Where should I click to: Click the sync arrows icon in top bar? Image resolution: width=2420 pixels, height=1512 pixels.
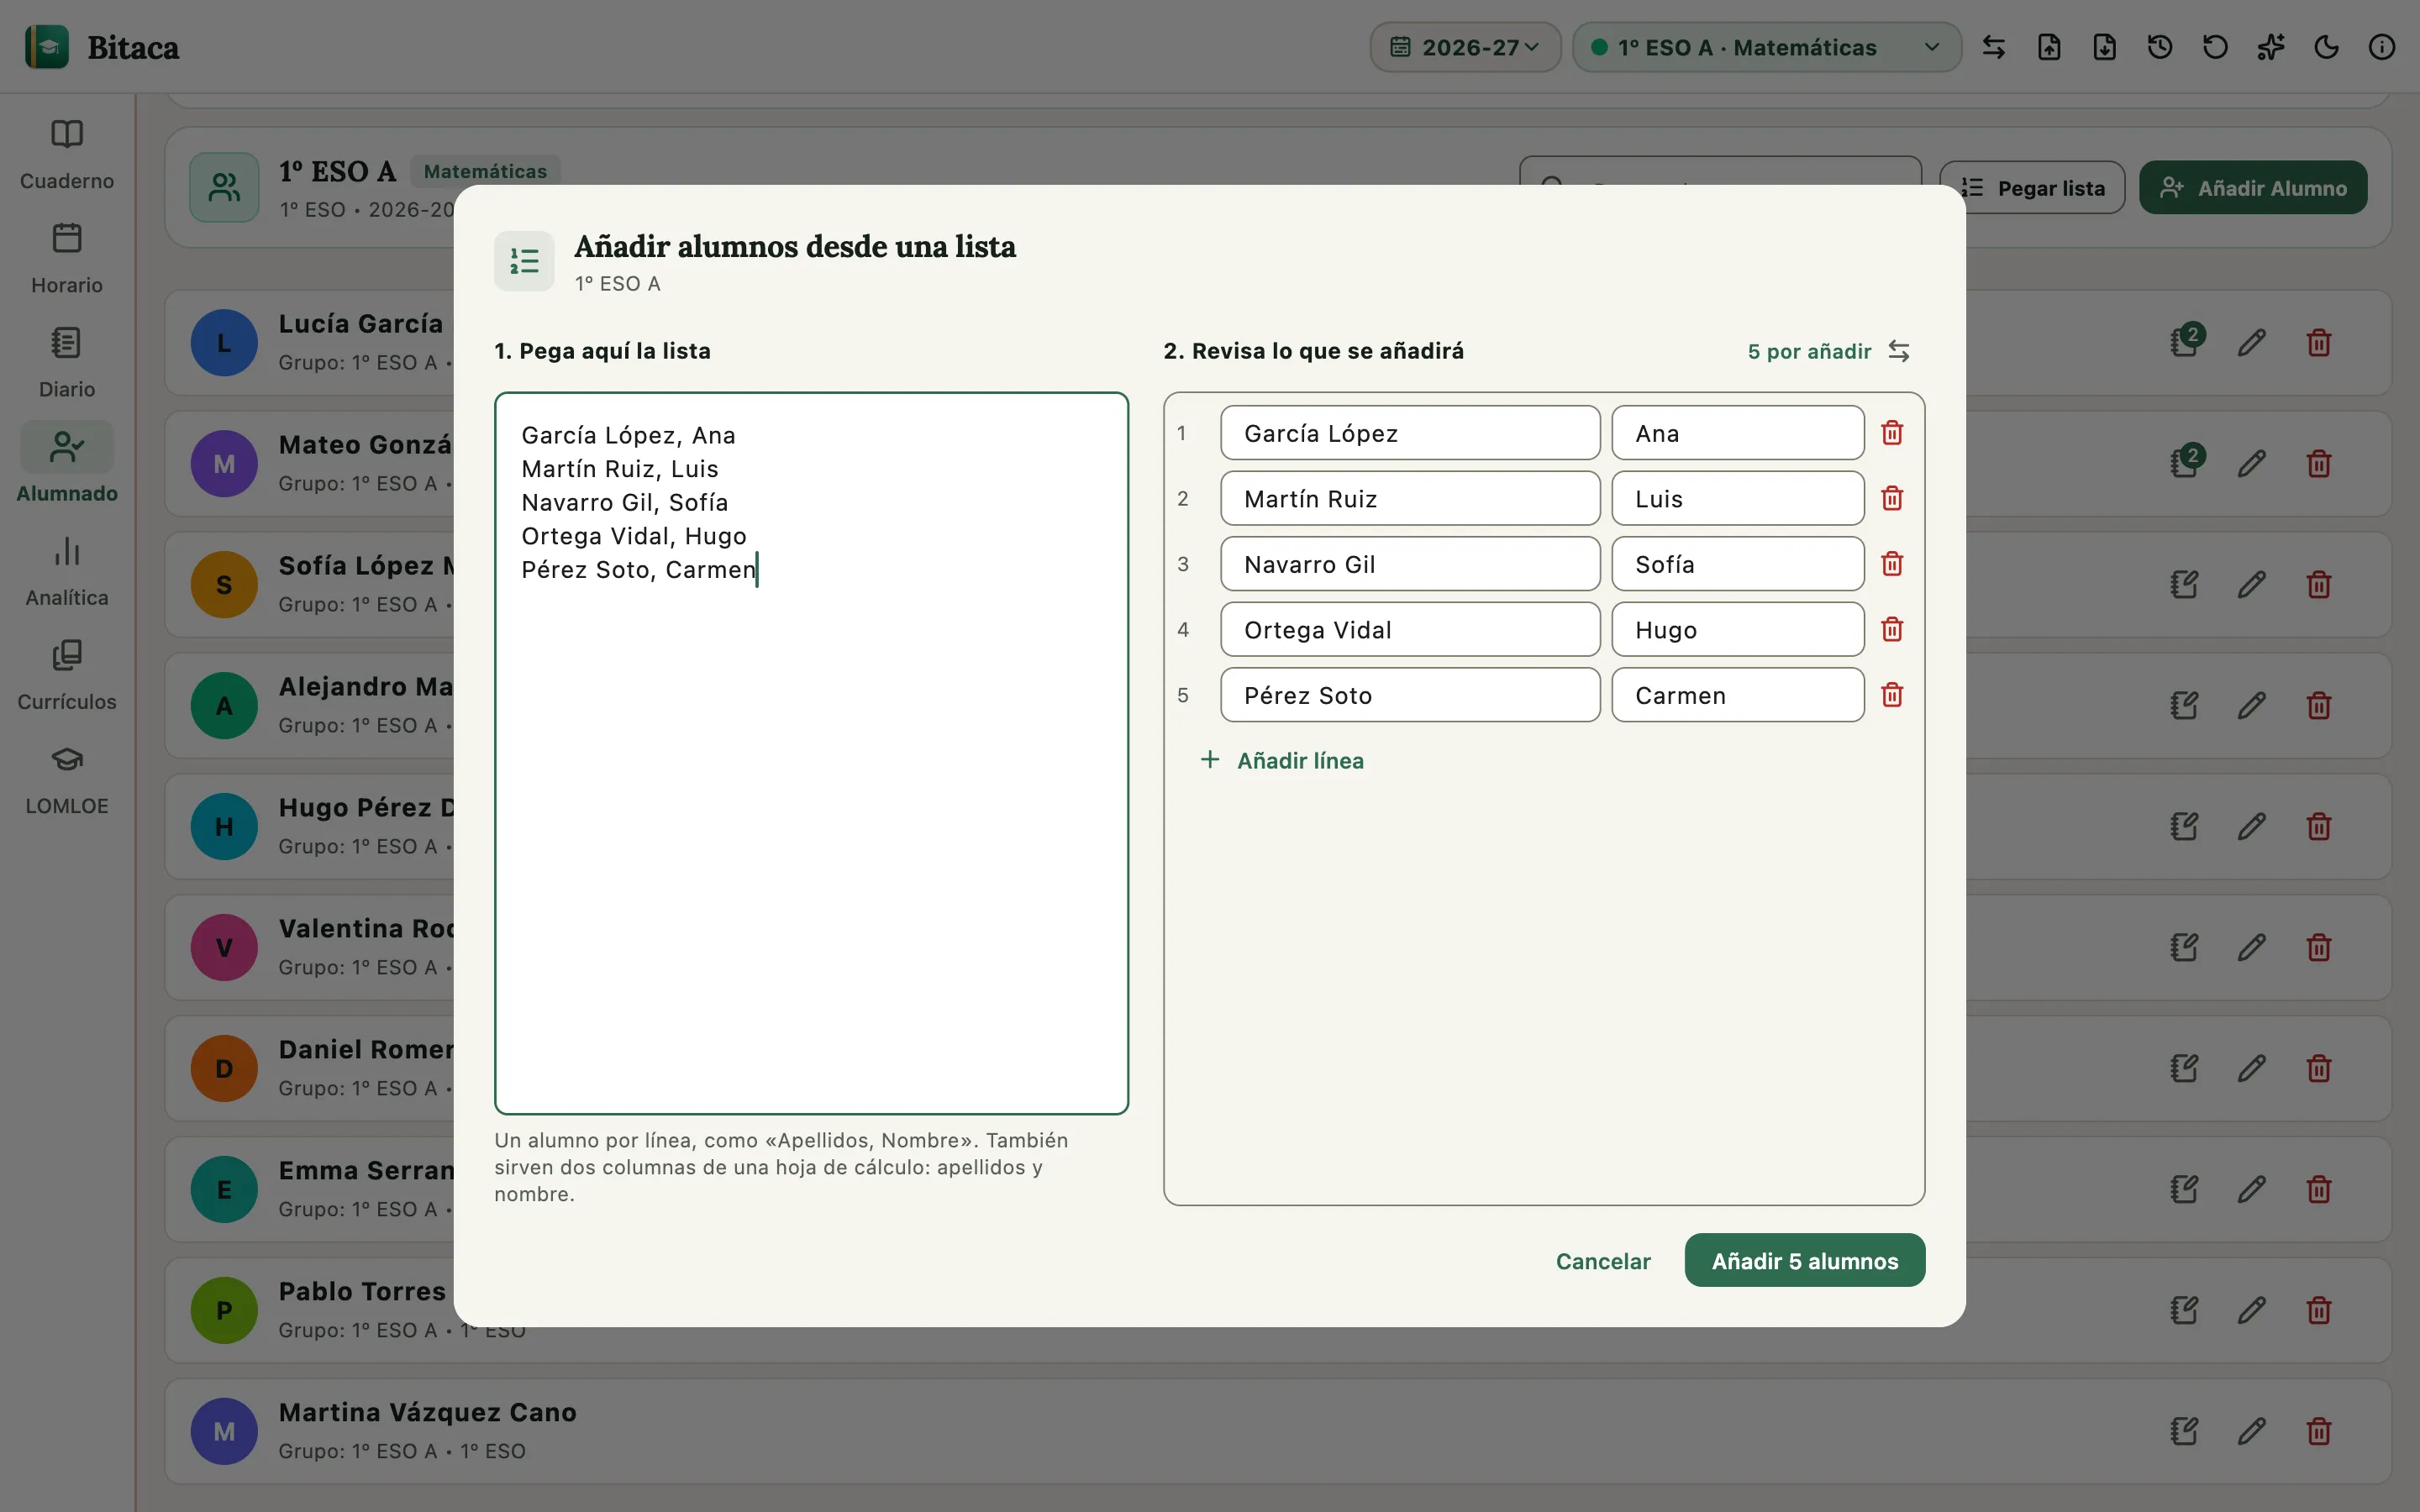pyautogui.click(x=1994, y=47)
